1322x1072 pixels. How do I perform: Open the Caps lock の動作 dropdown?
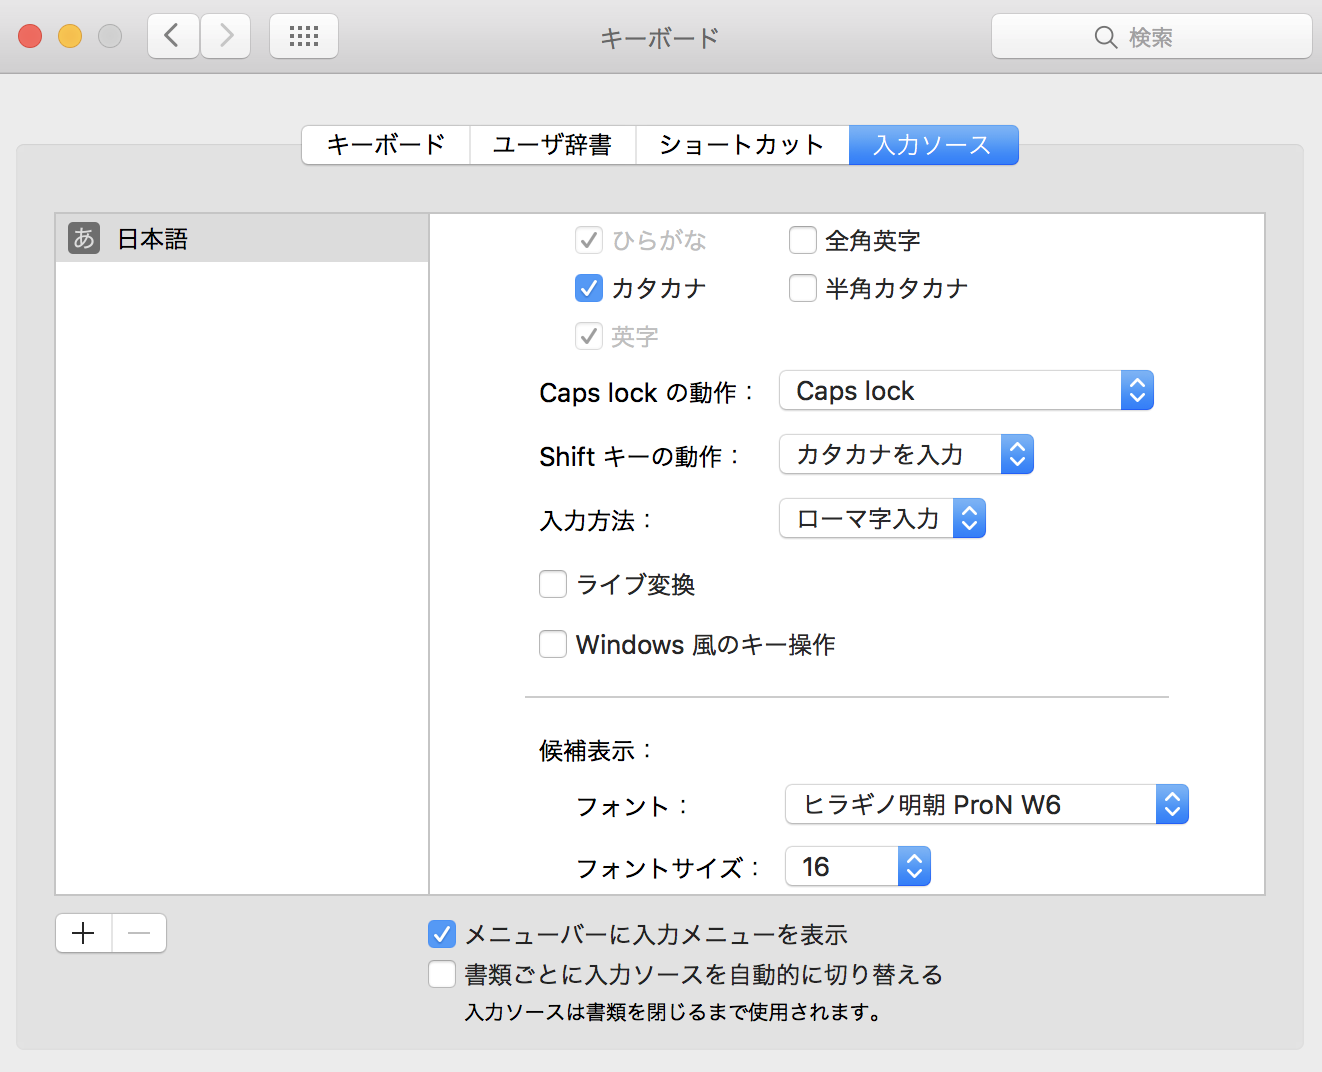[x=966, y=391]
